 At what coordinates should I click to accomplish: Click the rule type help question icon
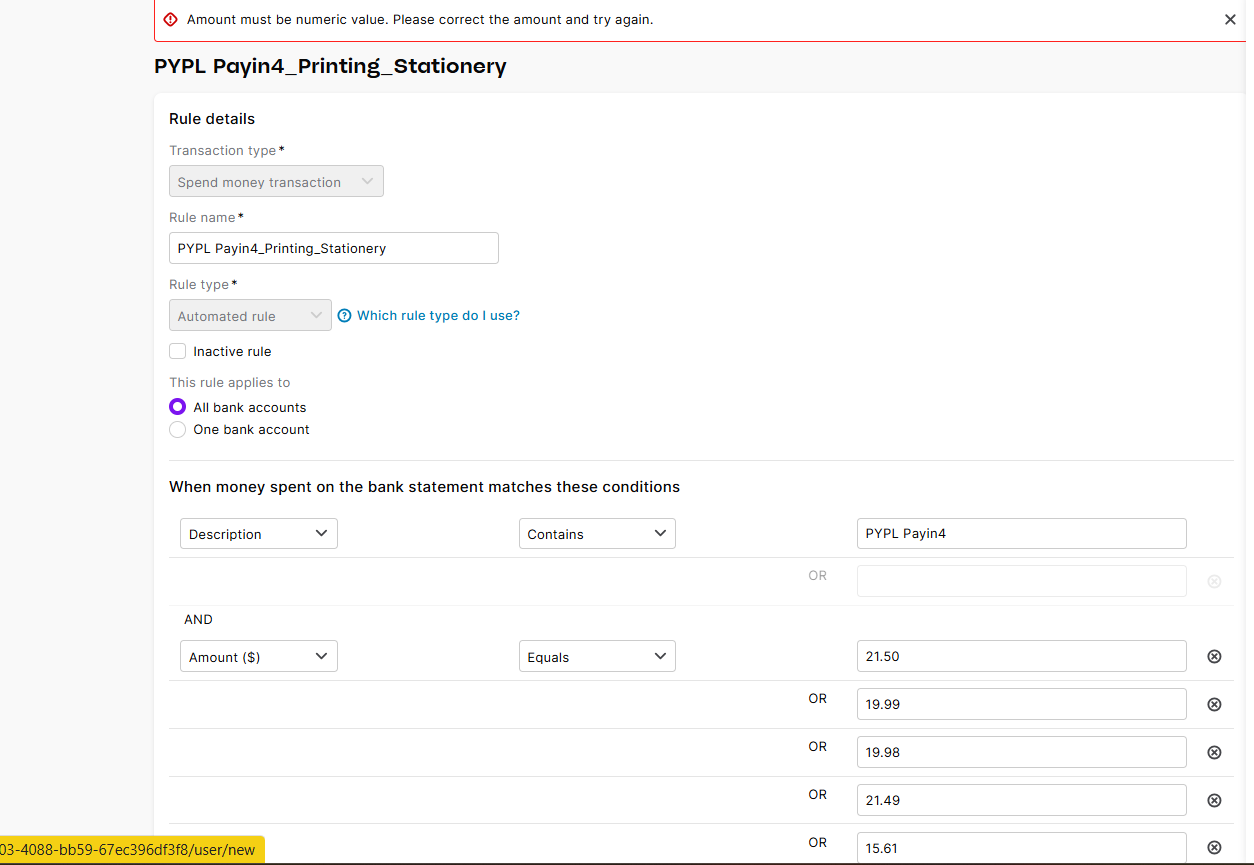(345, 316)
